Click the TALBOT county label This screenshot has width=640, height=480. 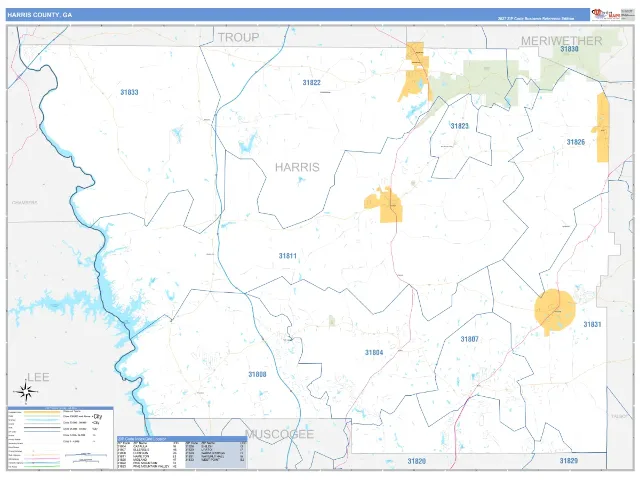click(618, 416)
